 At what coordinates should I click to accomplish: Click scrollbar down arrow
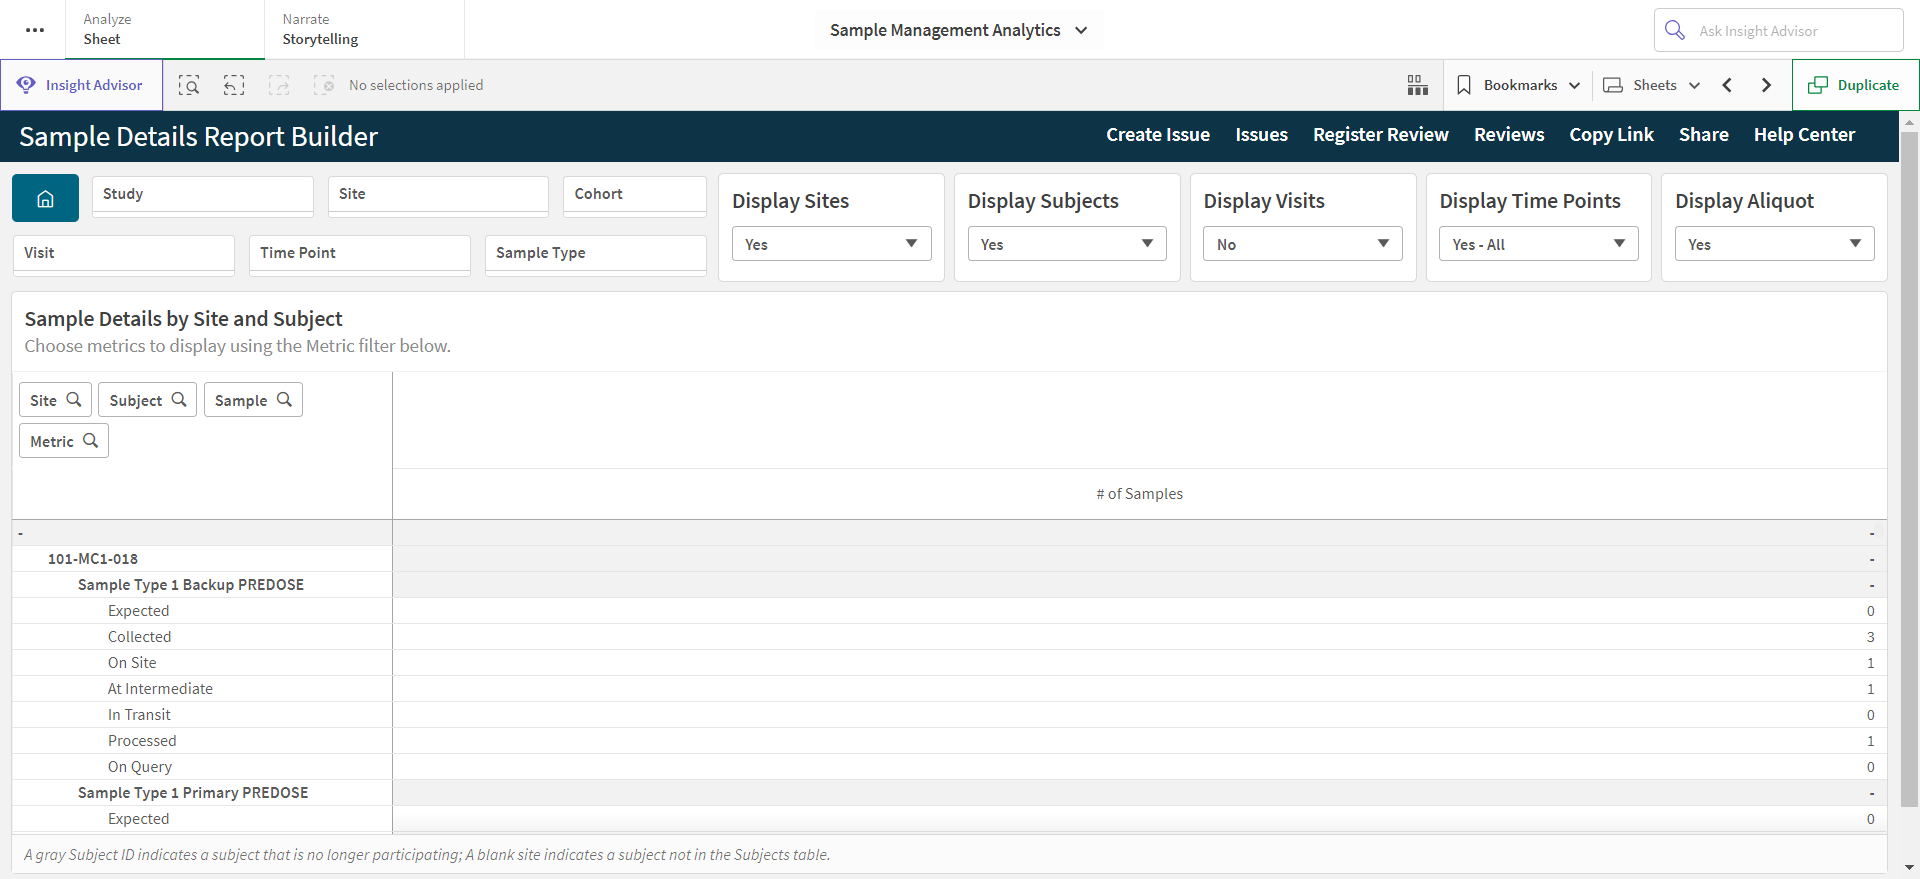[1909, 868]
